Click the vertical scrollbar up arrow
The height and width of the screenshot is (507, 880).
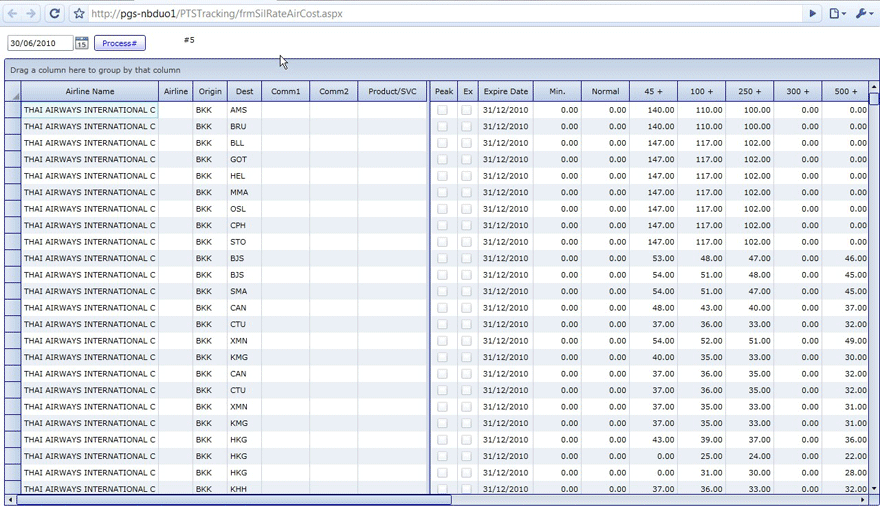[874, 86]
